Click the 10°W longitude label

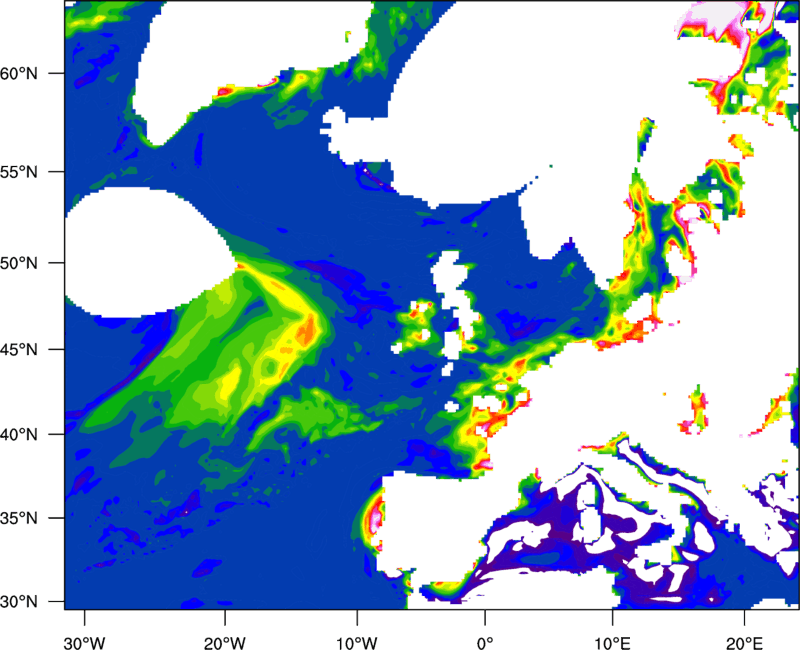coord(357,643)
